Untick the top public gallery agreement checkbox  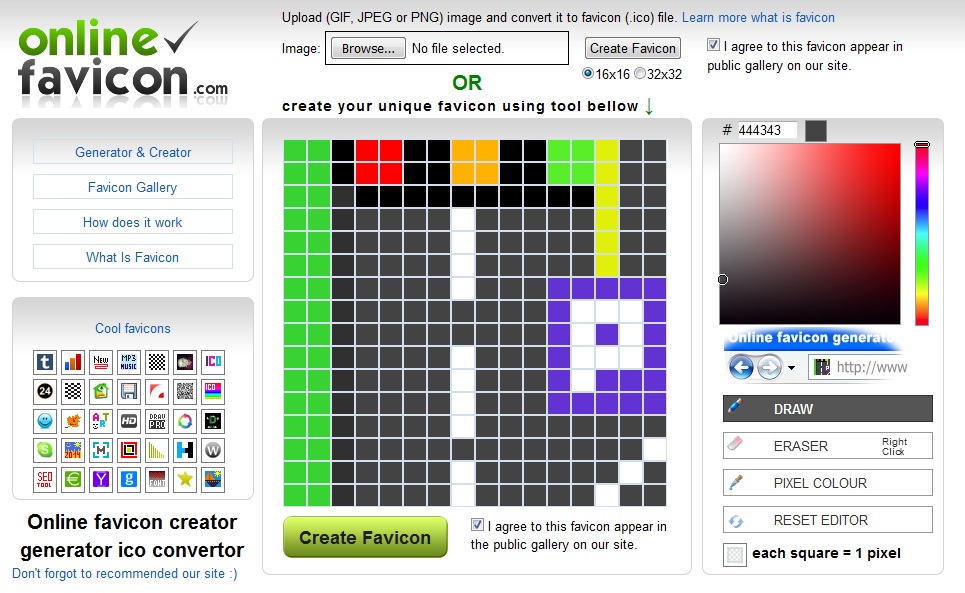(x=713, y=45)
